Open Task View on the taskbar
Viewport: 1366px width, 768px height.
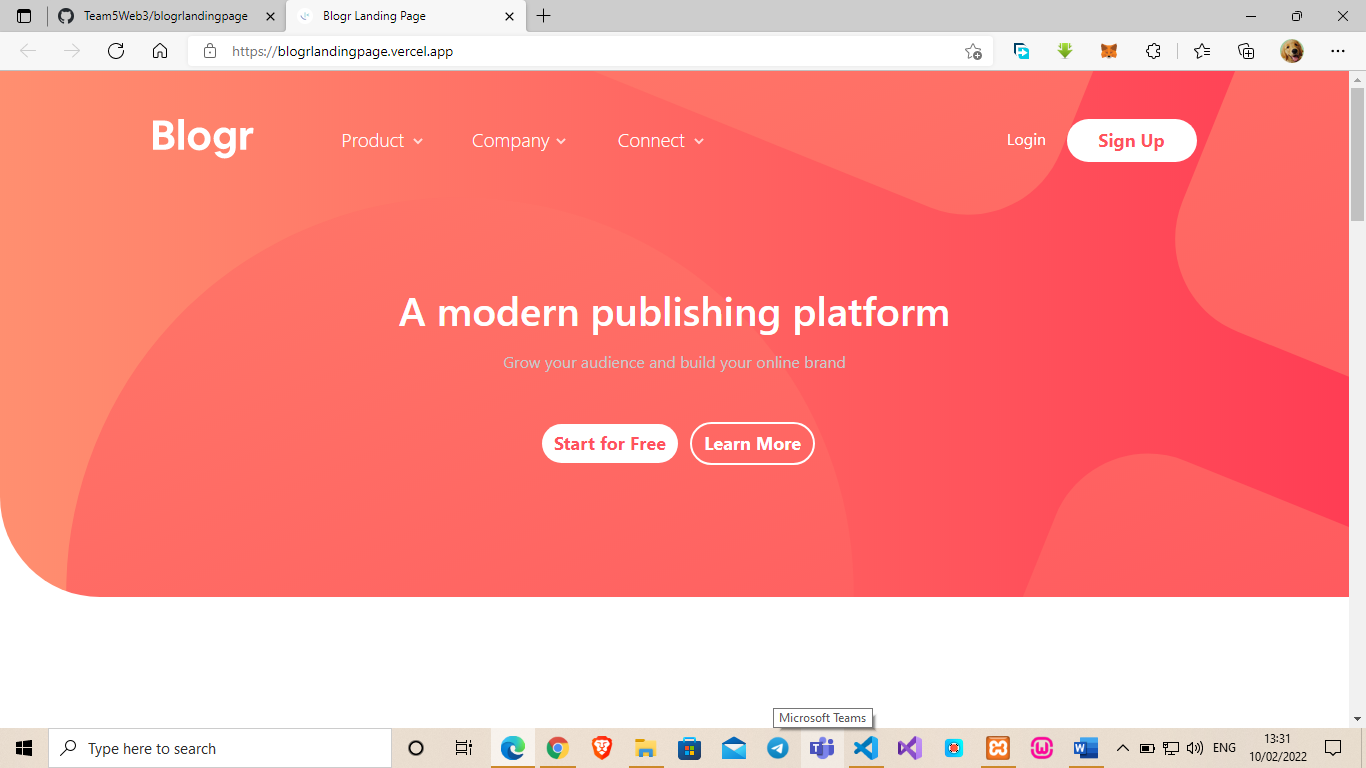point(463,748)
